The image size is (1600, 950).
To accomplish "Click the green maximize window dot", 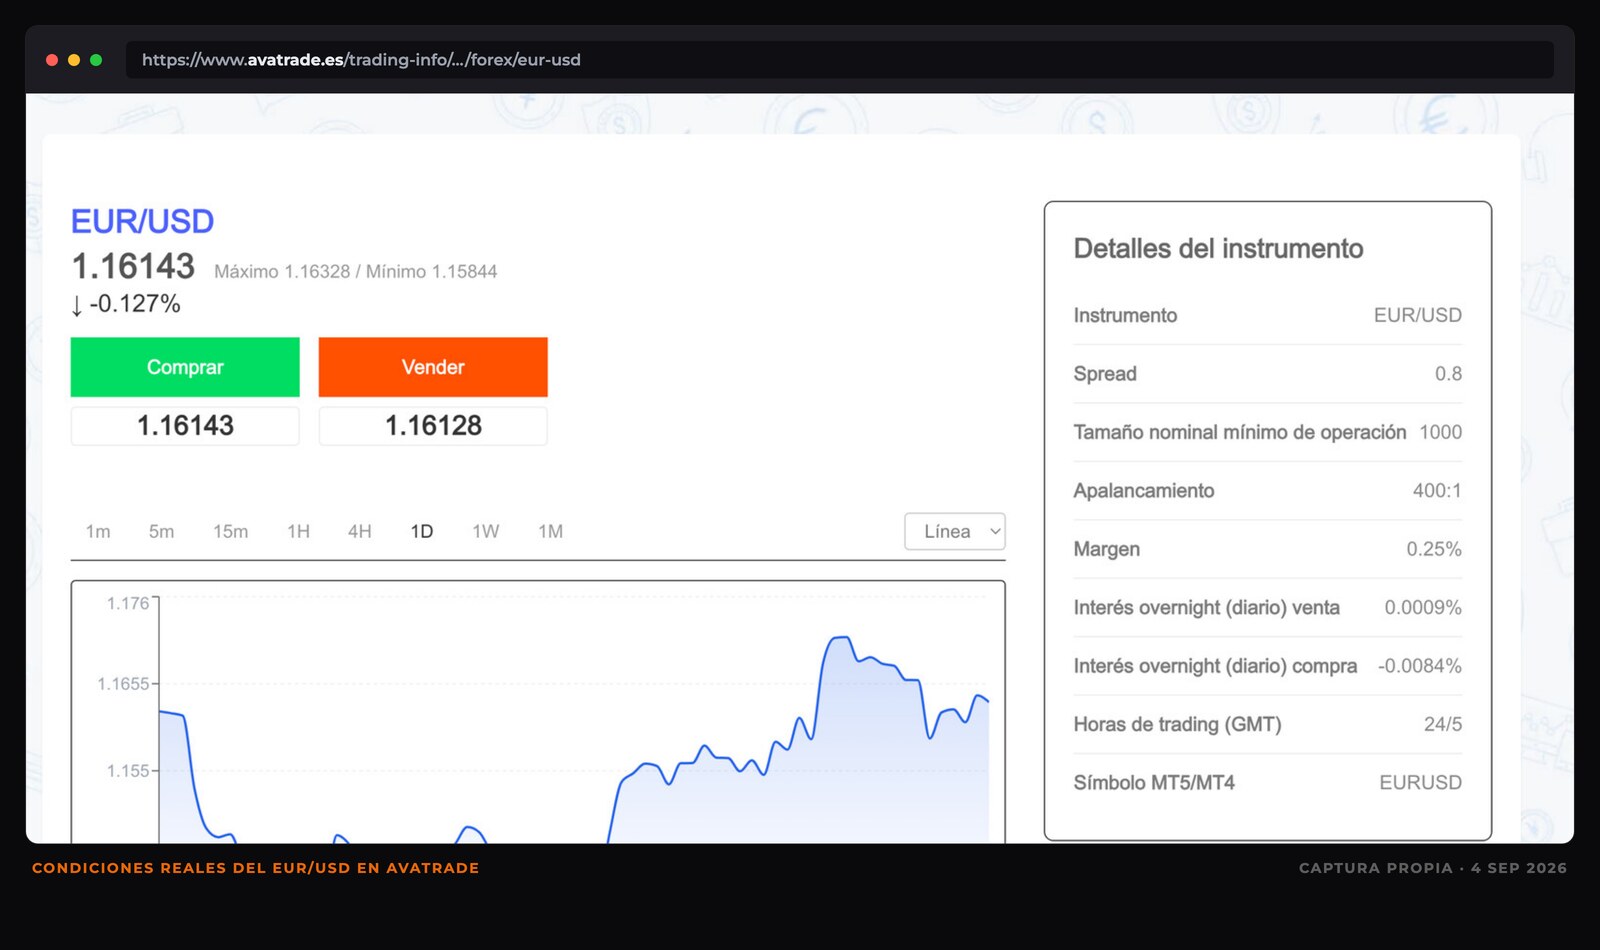I will pos(96,60).
